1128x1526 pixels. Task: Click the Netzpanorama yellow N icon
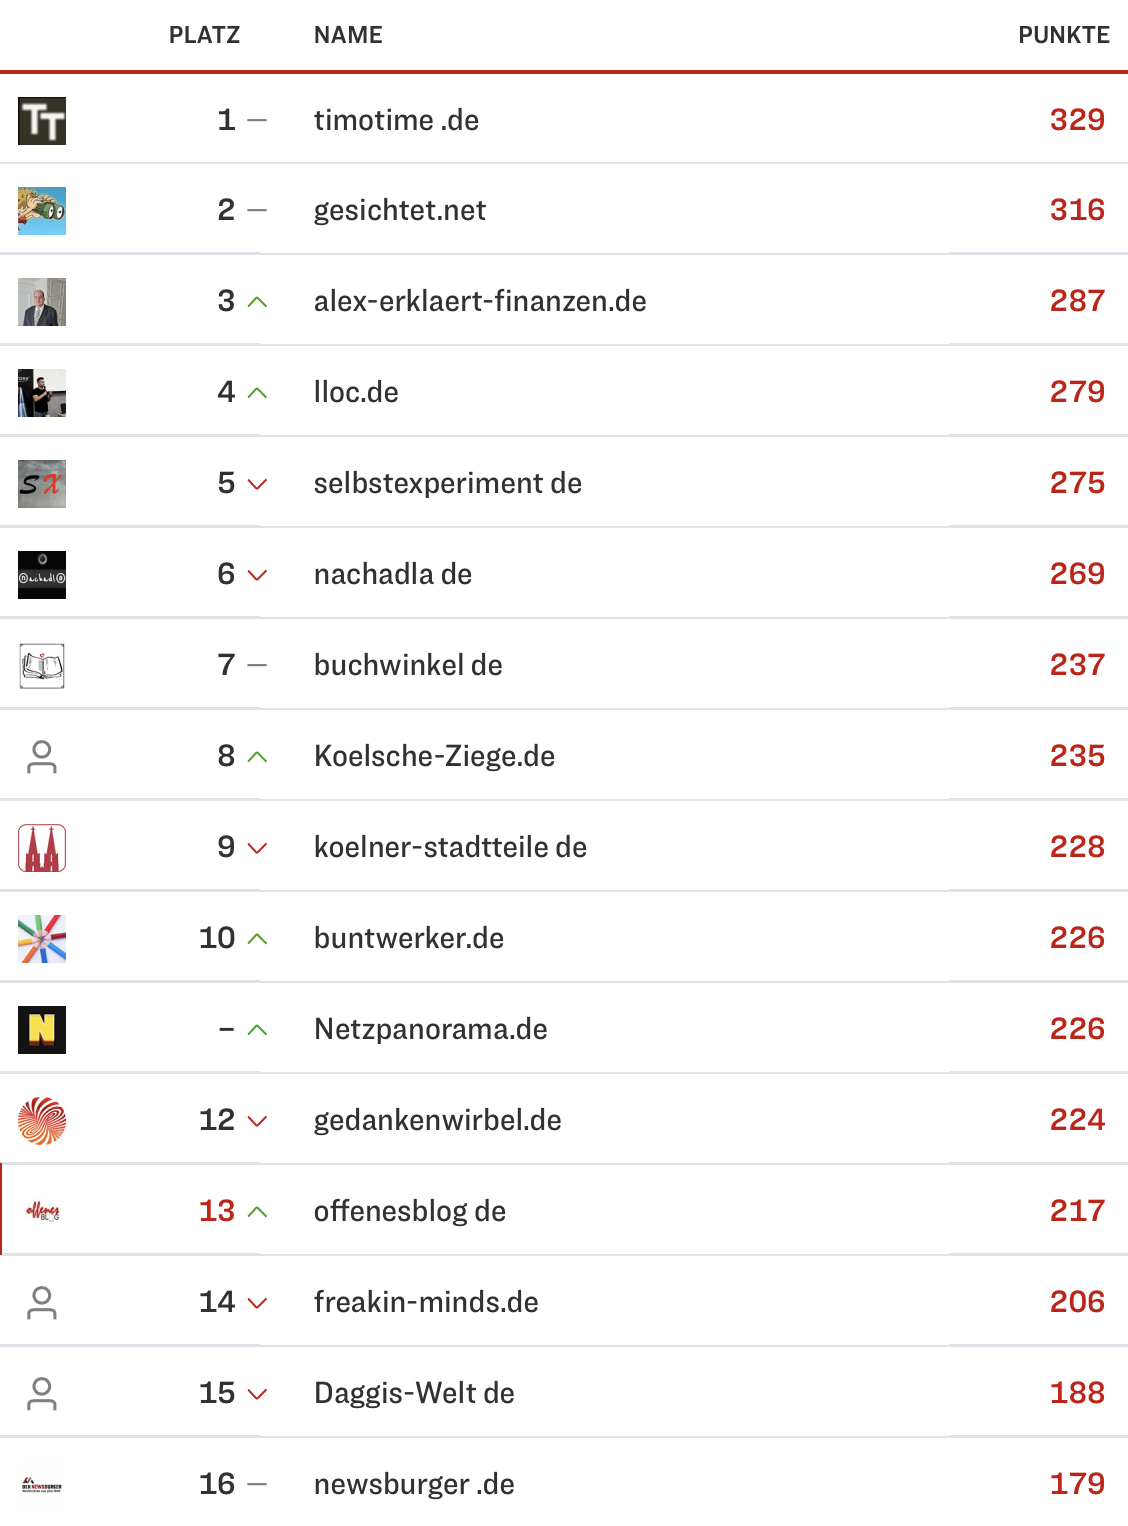click(x=42, y=1030)
